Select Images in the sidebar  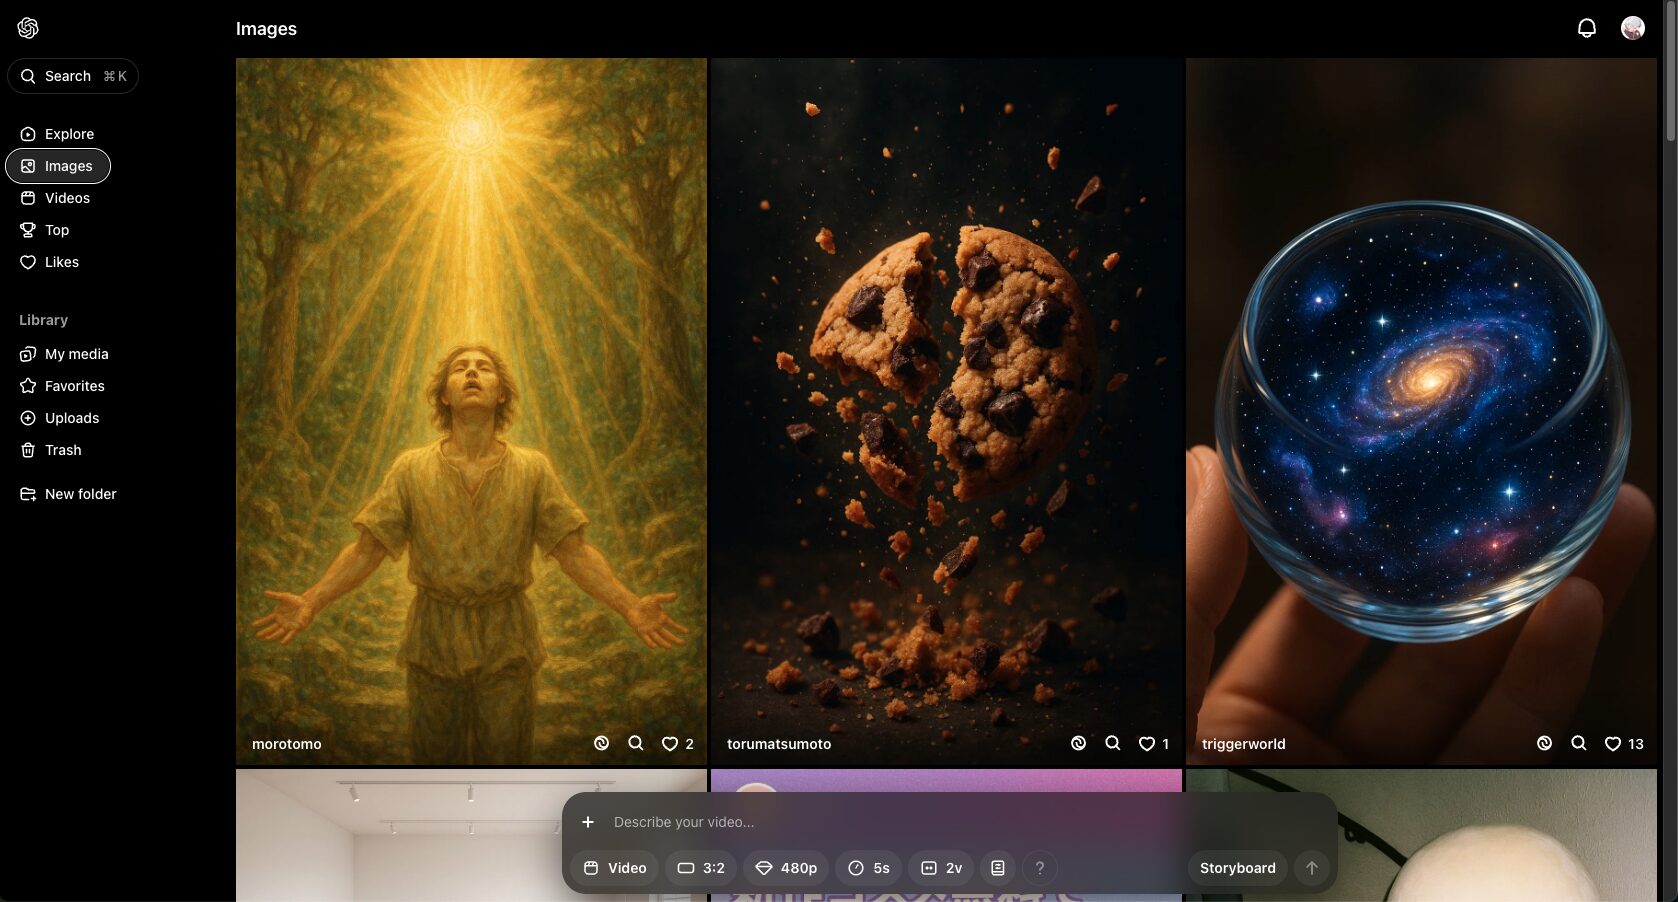[58, 166]
